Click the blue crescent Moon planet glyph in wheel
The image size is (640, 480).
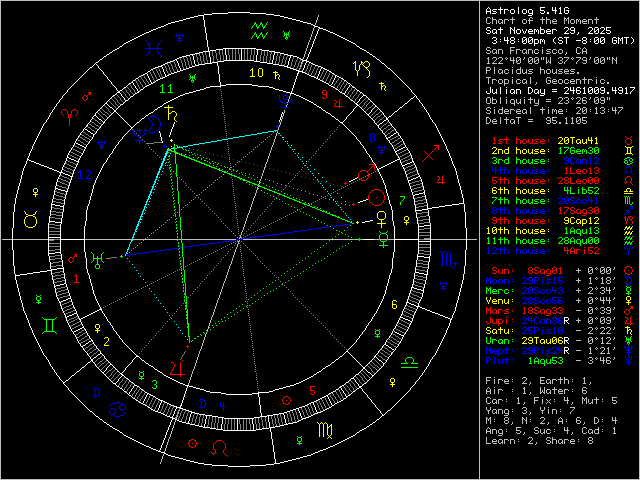[x=154, y=124]
